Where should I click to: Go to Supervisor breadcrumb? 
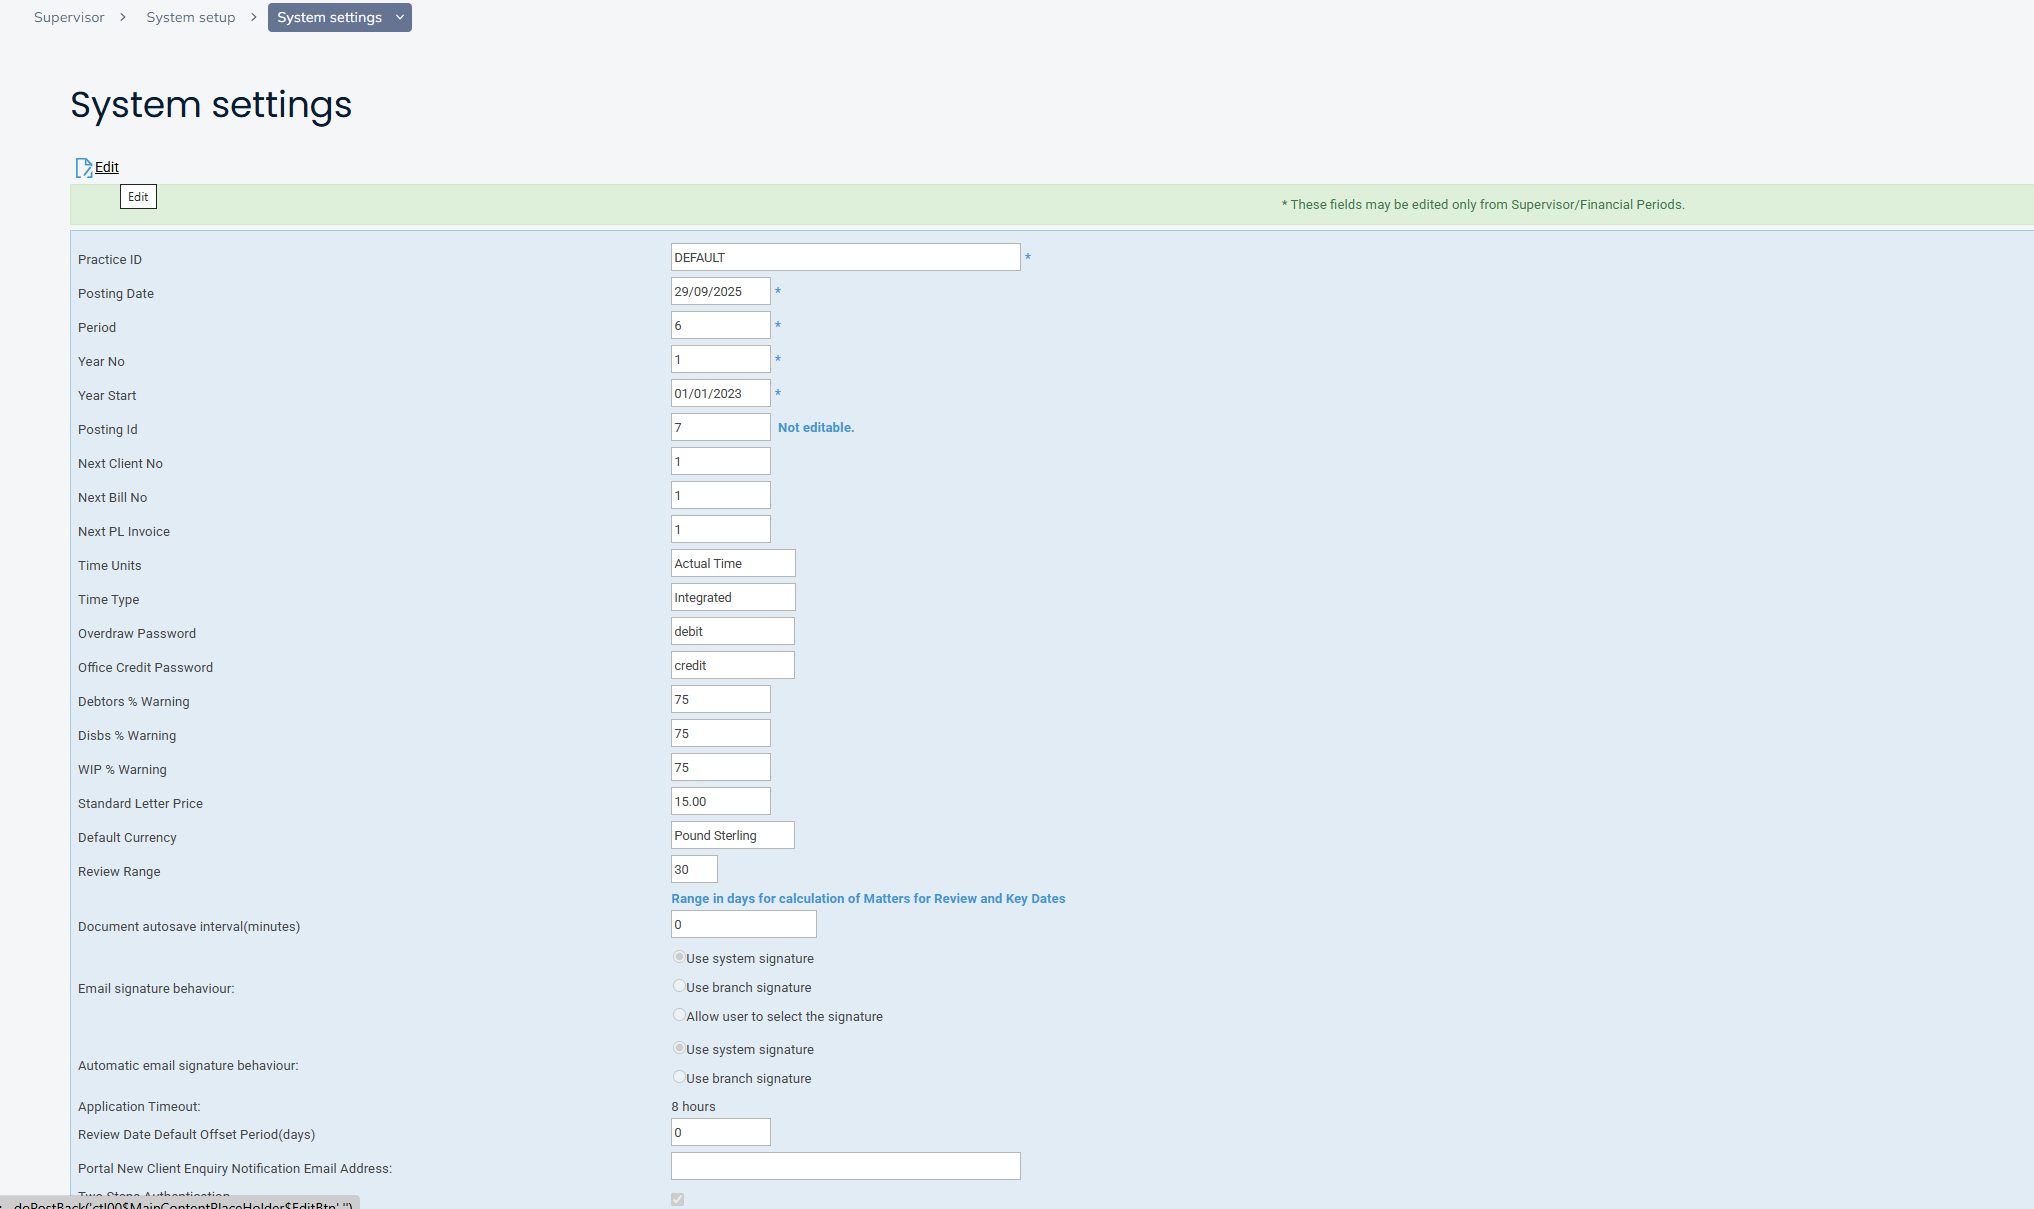click(x=69, y=17)
